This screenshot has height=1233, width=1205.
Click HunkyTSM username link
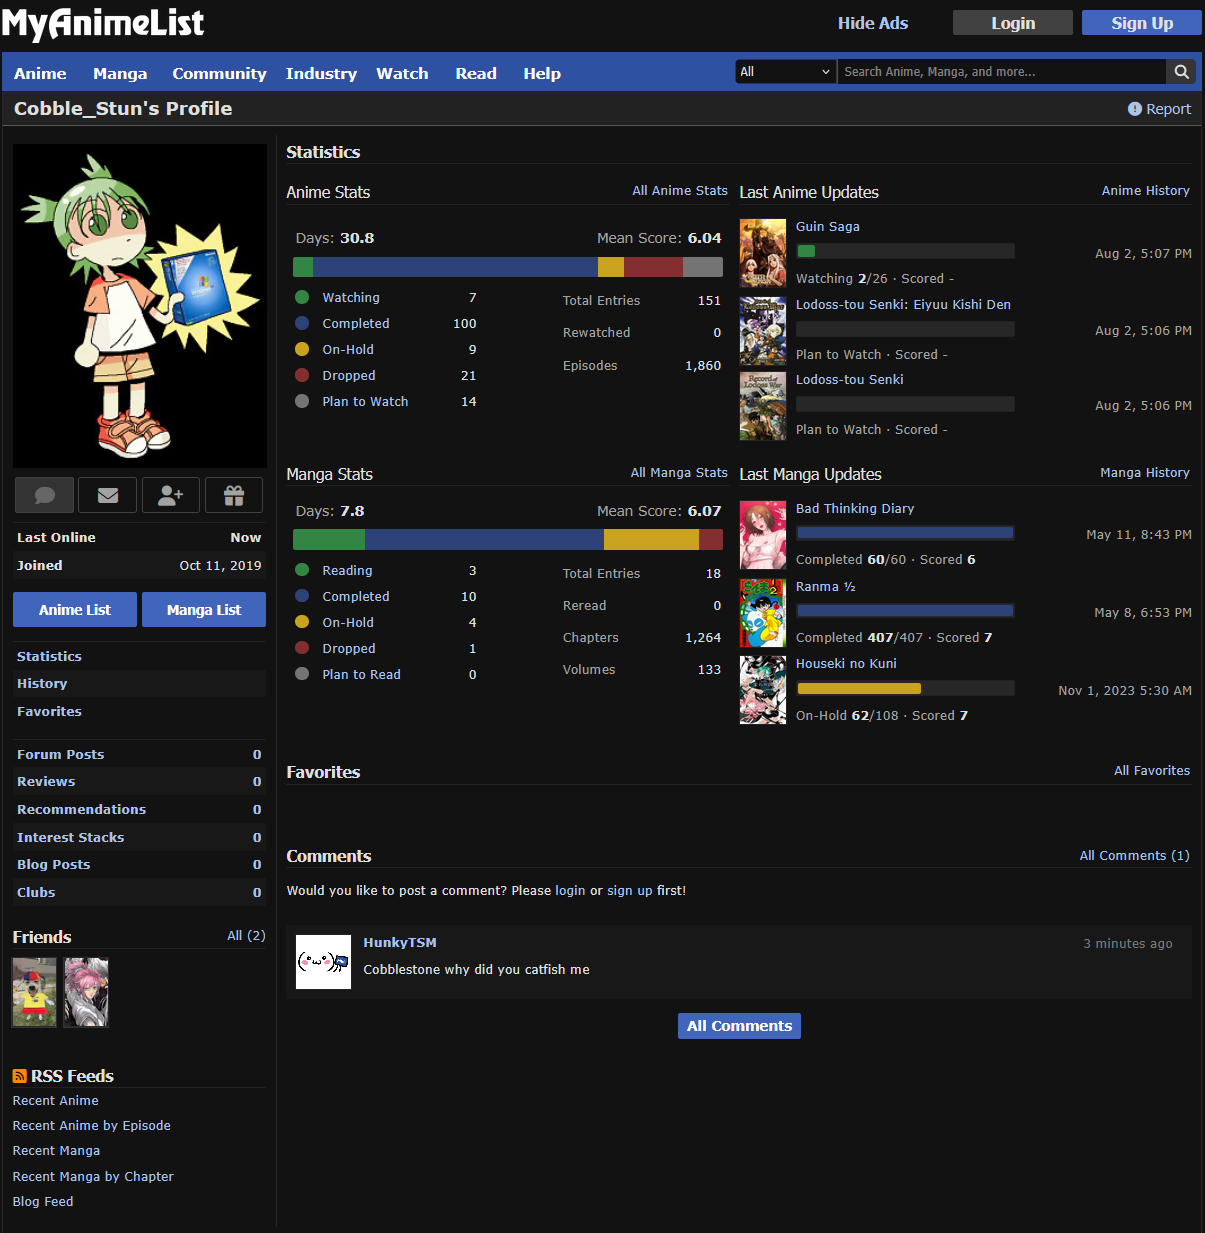[400, 943]
